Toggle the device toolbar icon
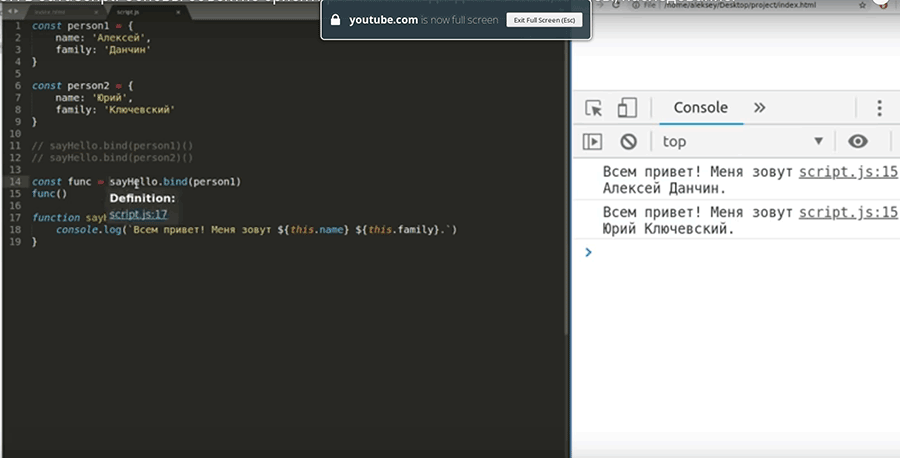This screenshot has height=458, width=900. click(627, 107)
